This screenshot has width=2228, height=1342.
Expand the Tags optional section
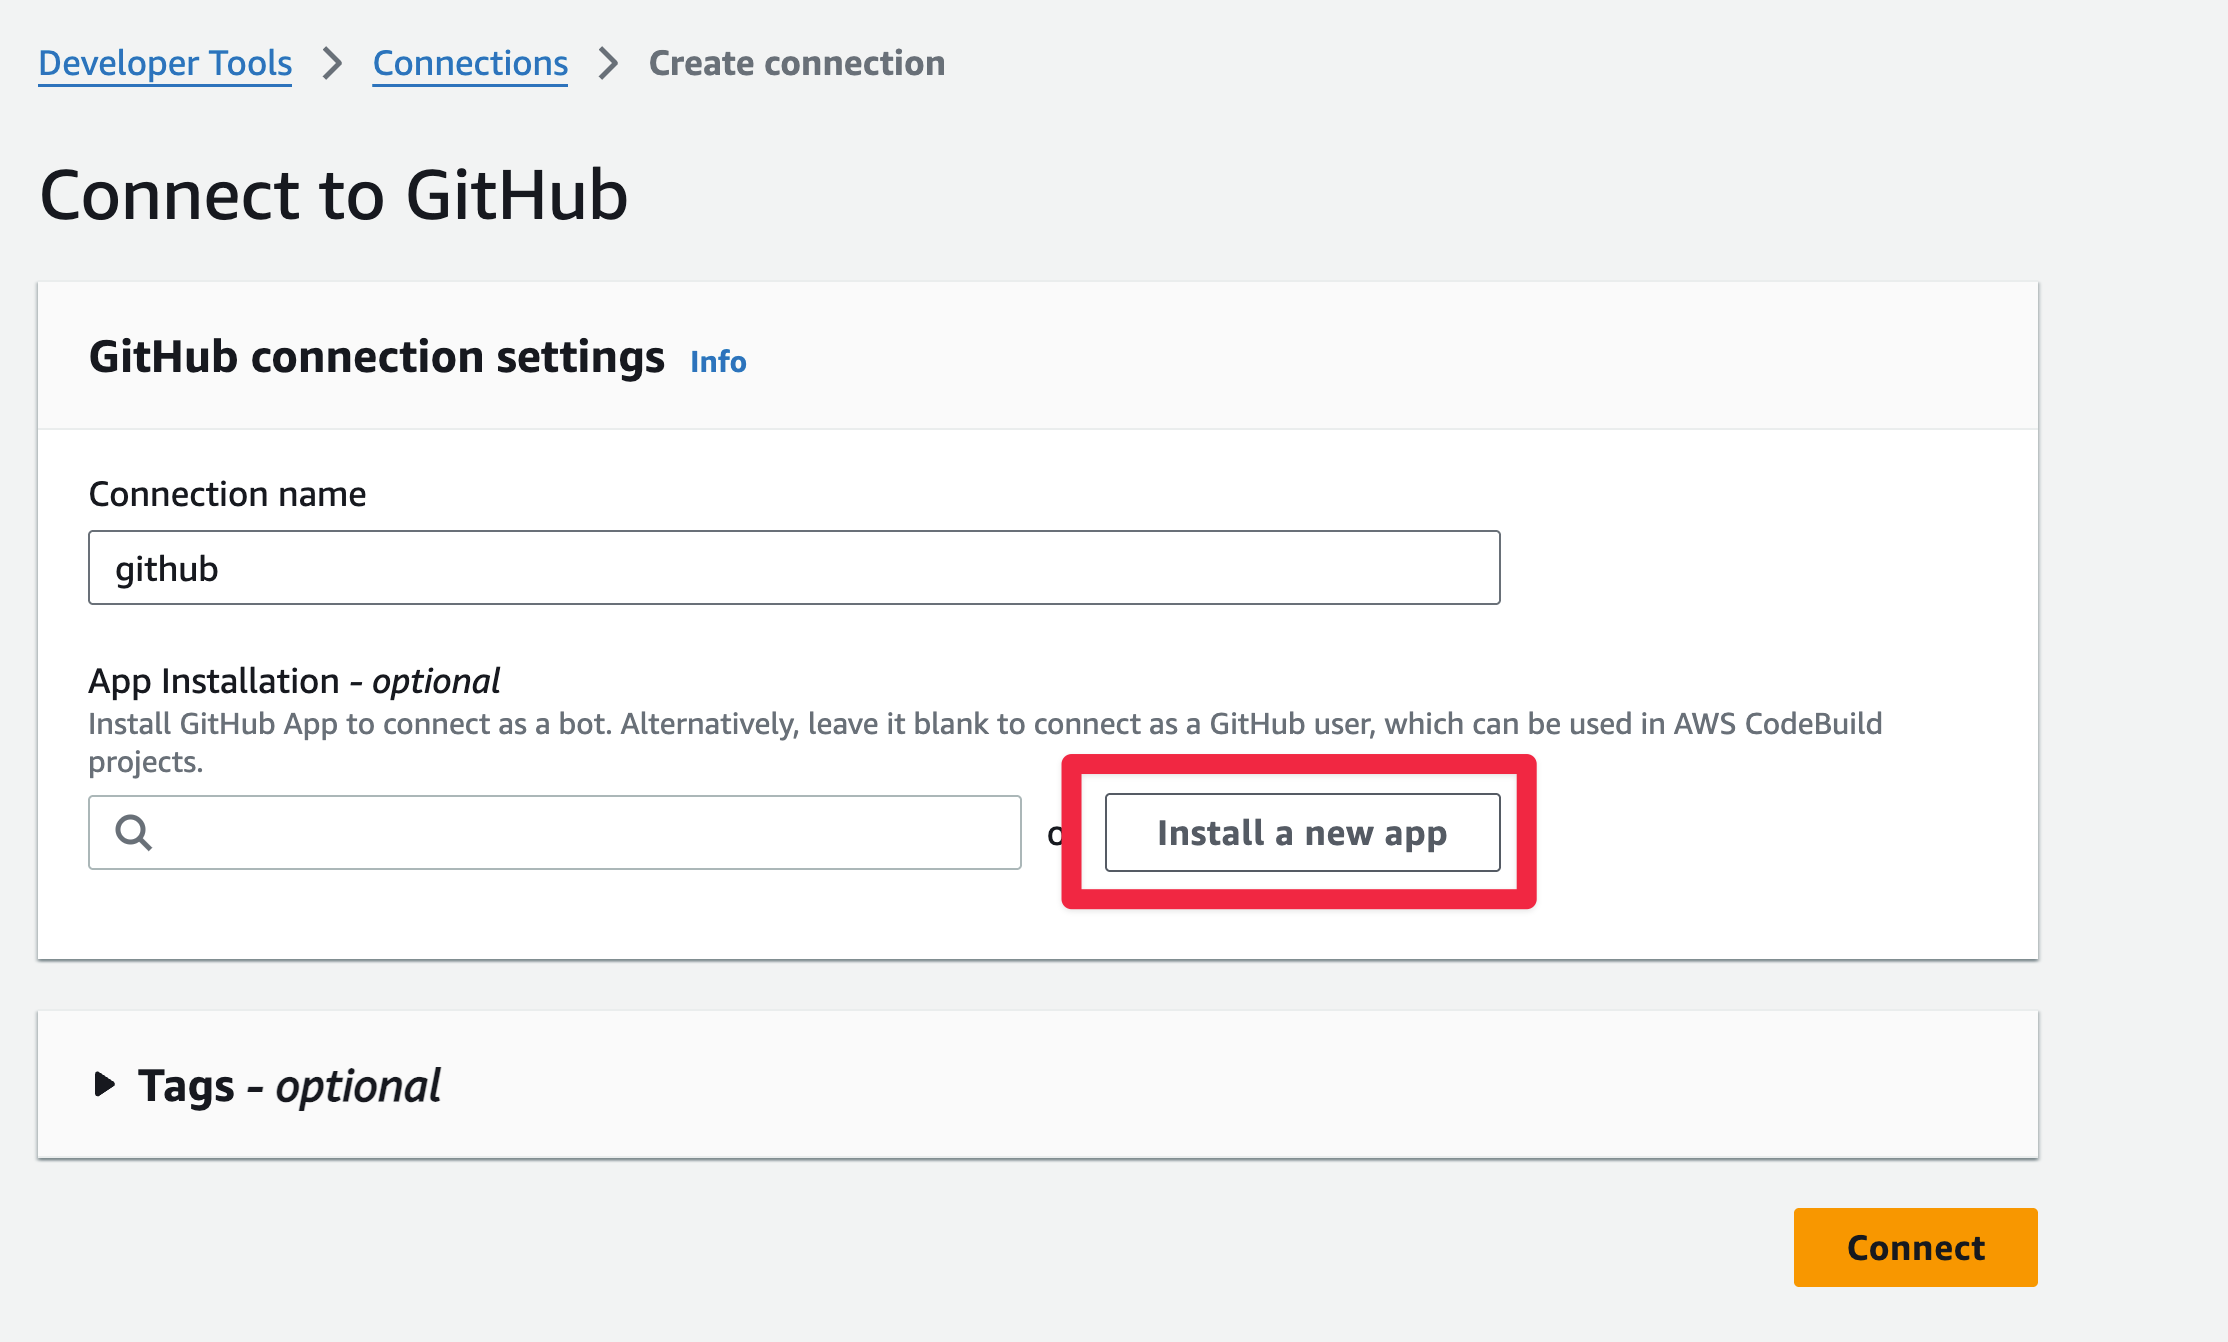104,1085
